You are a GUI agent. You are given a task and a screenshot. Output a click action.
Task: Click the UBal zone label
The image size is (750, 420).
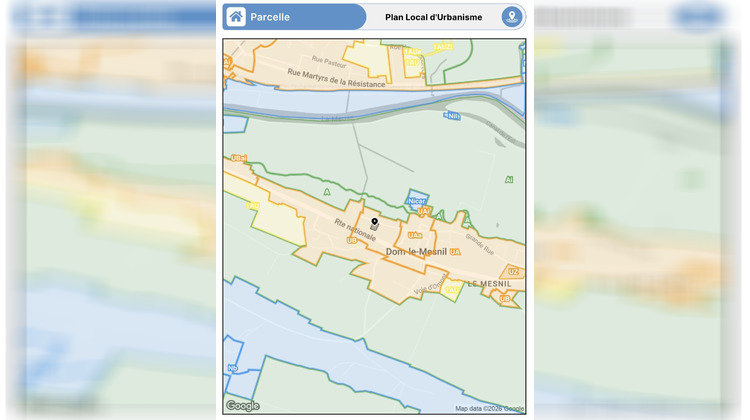(239, 158)
